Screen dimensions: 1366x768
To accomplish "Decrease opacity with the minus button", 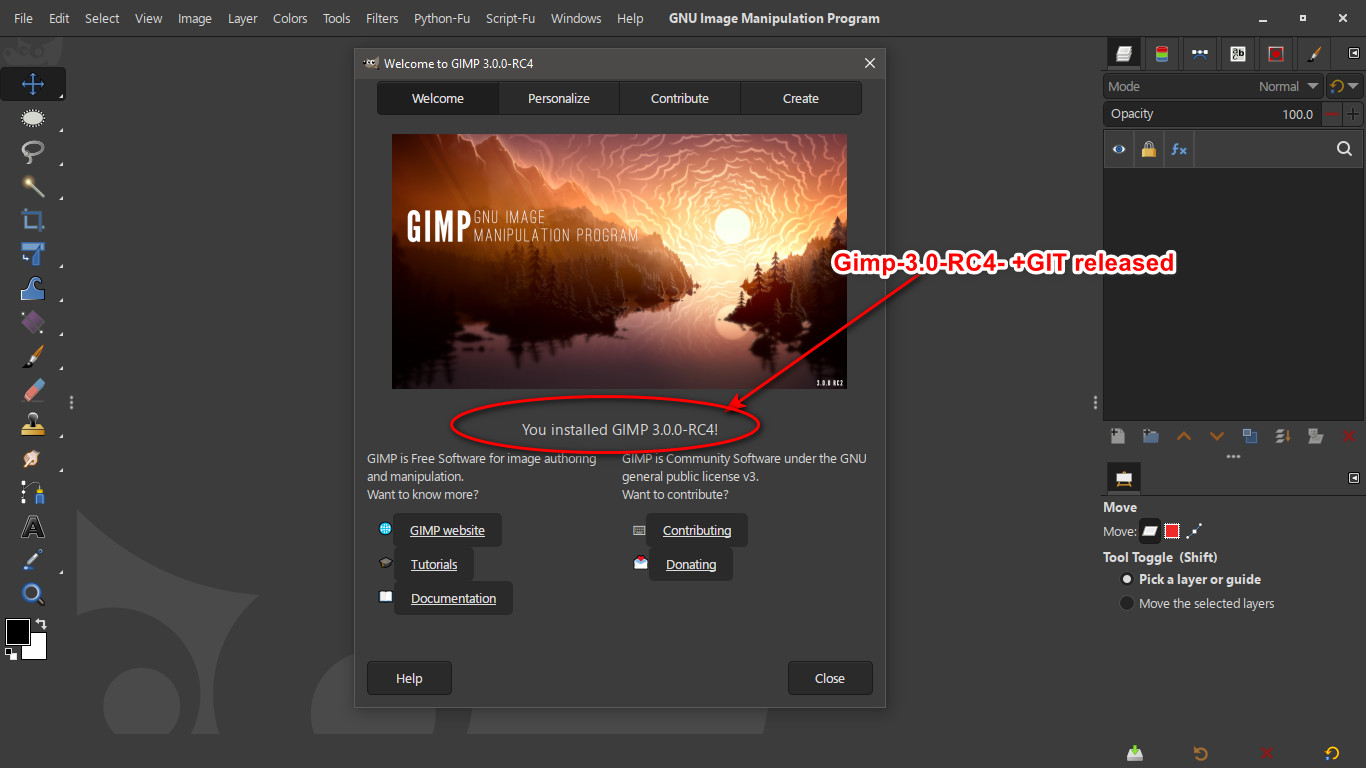I will 1331,114.
